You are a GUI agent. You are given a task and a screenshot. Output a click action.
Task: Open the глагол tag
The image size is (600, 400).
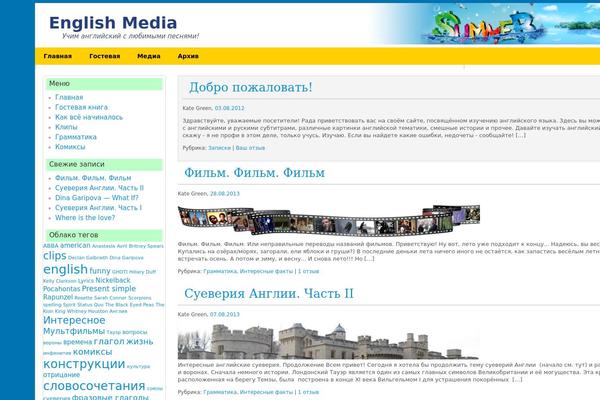(x=109, y=341)
